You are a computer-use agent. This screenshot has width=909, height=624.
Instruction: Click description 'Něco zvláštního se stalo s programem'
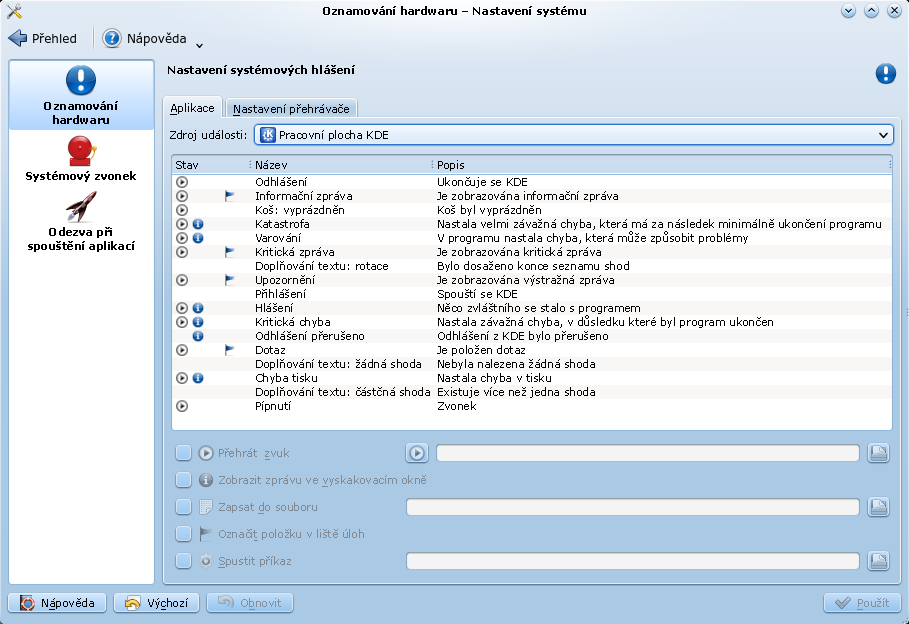click(539, 308)
